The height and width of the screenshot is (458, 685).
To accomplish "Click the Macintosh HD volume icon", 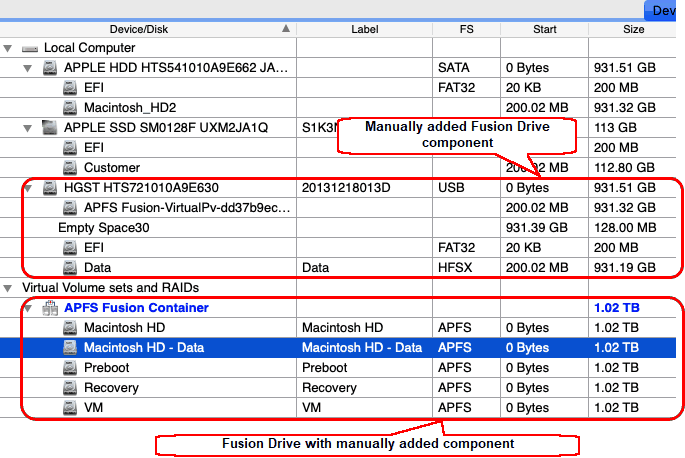I will [x=69, y=328].
